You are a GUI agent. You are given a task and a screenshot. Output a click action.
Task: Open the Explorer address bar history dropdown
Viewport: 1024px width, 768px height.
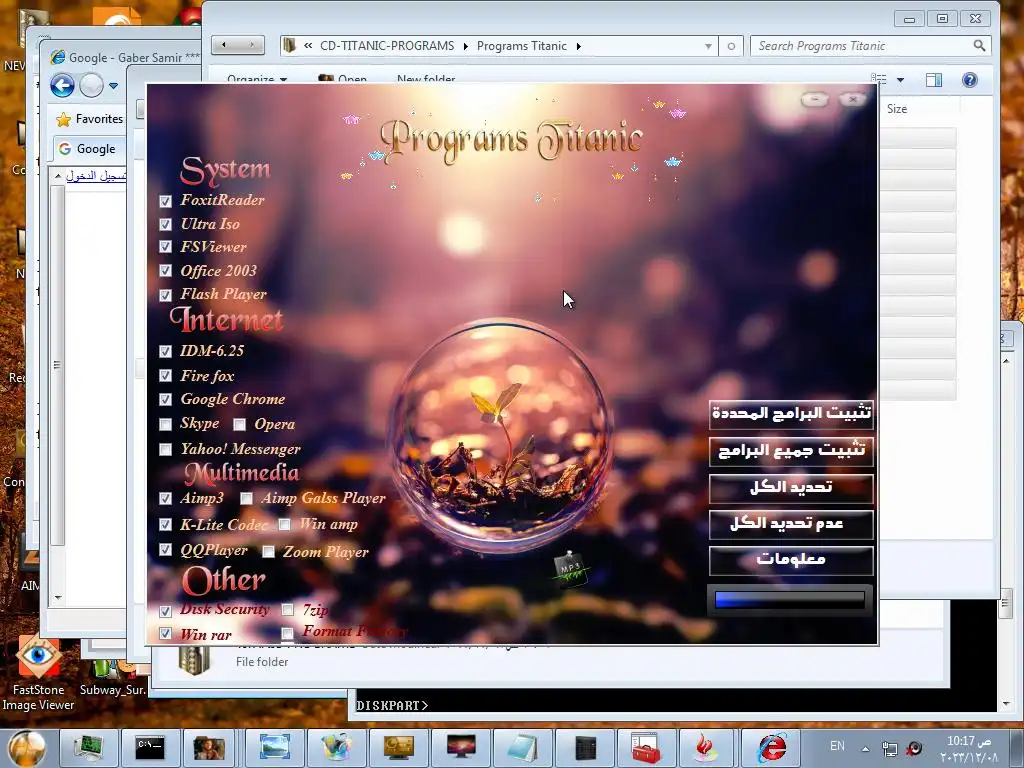708,46
